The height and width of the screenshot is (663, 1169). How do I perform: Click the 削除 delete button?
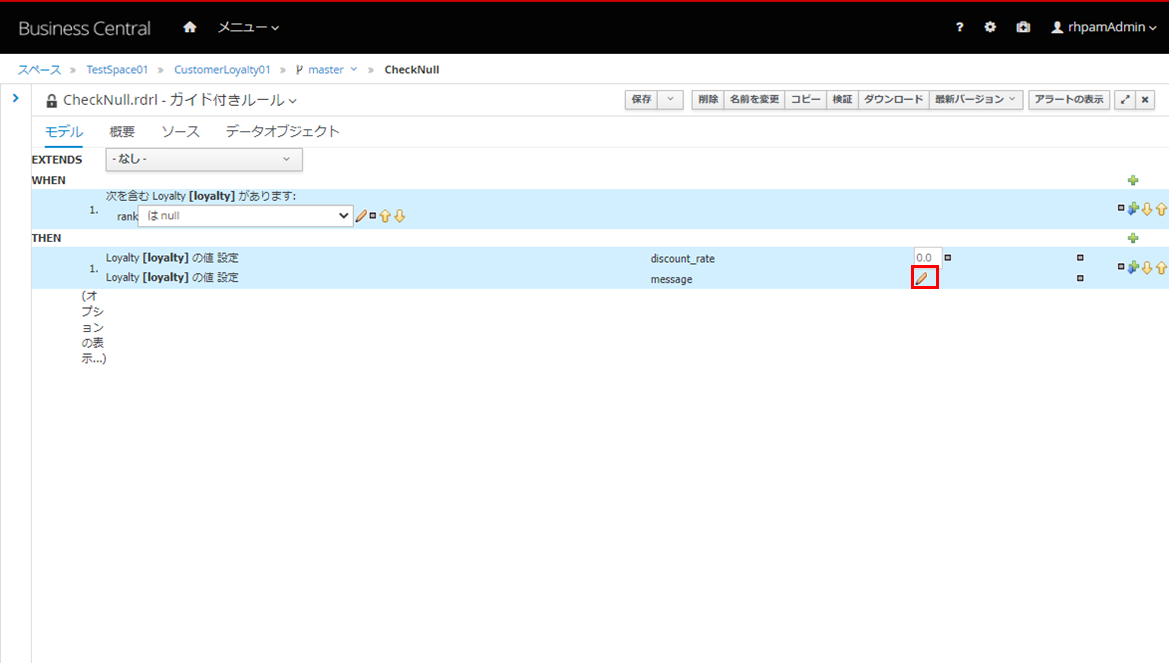click(x=708, y=99)
